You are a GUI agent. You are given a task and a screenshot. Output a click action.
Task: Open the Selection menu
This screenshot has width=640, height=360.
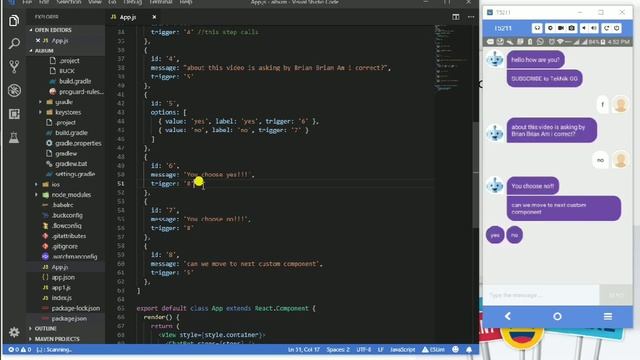coord(69,2)
